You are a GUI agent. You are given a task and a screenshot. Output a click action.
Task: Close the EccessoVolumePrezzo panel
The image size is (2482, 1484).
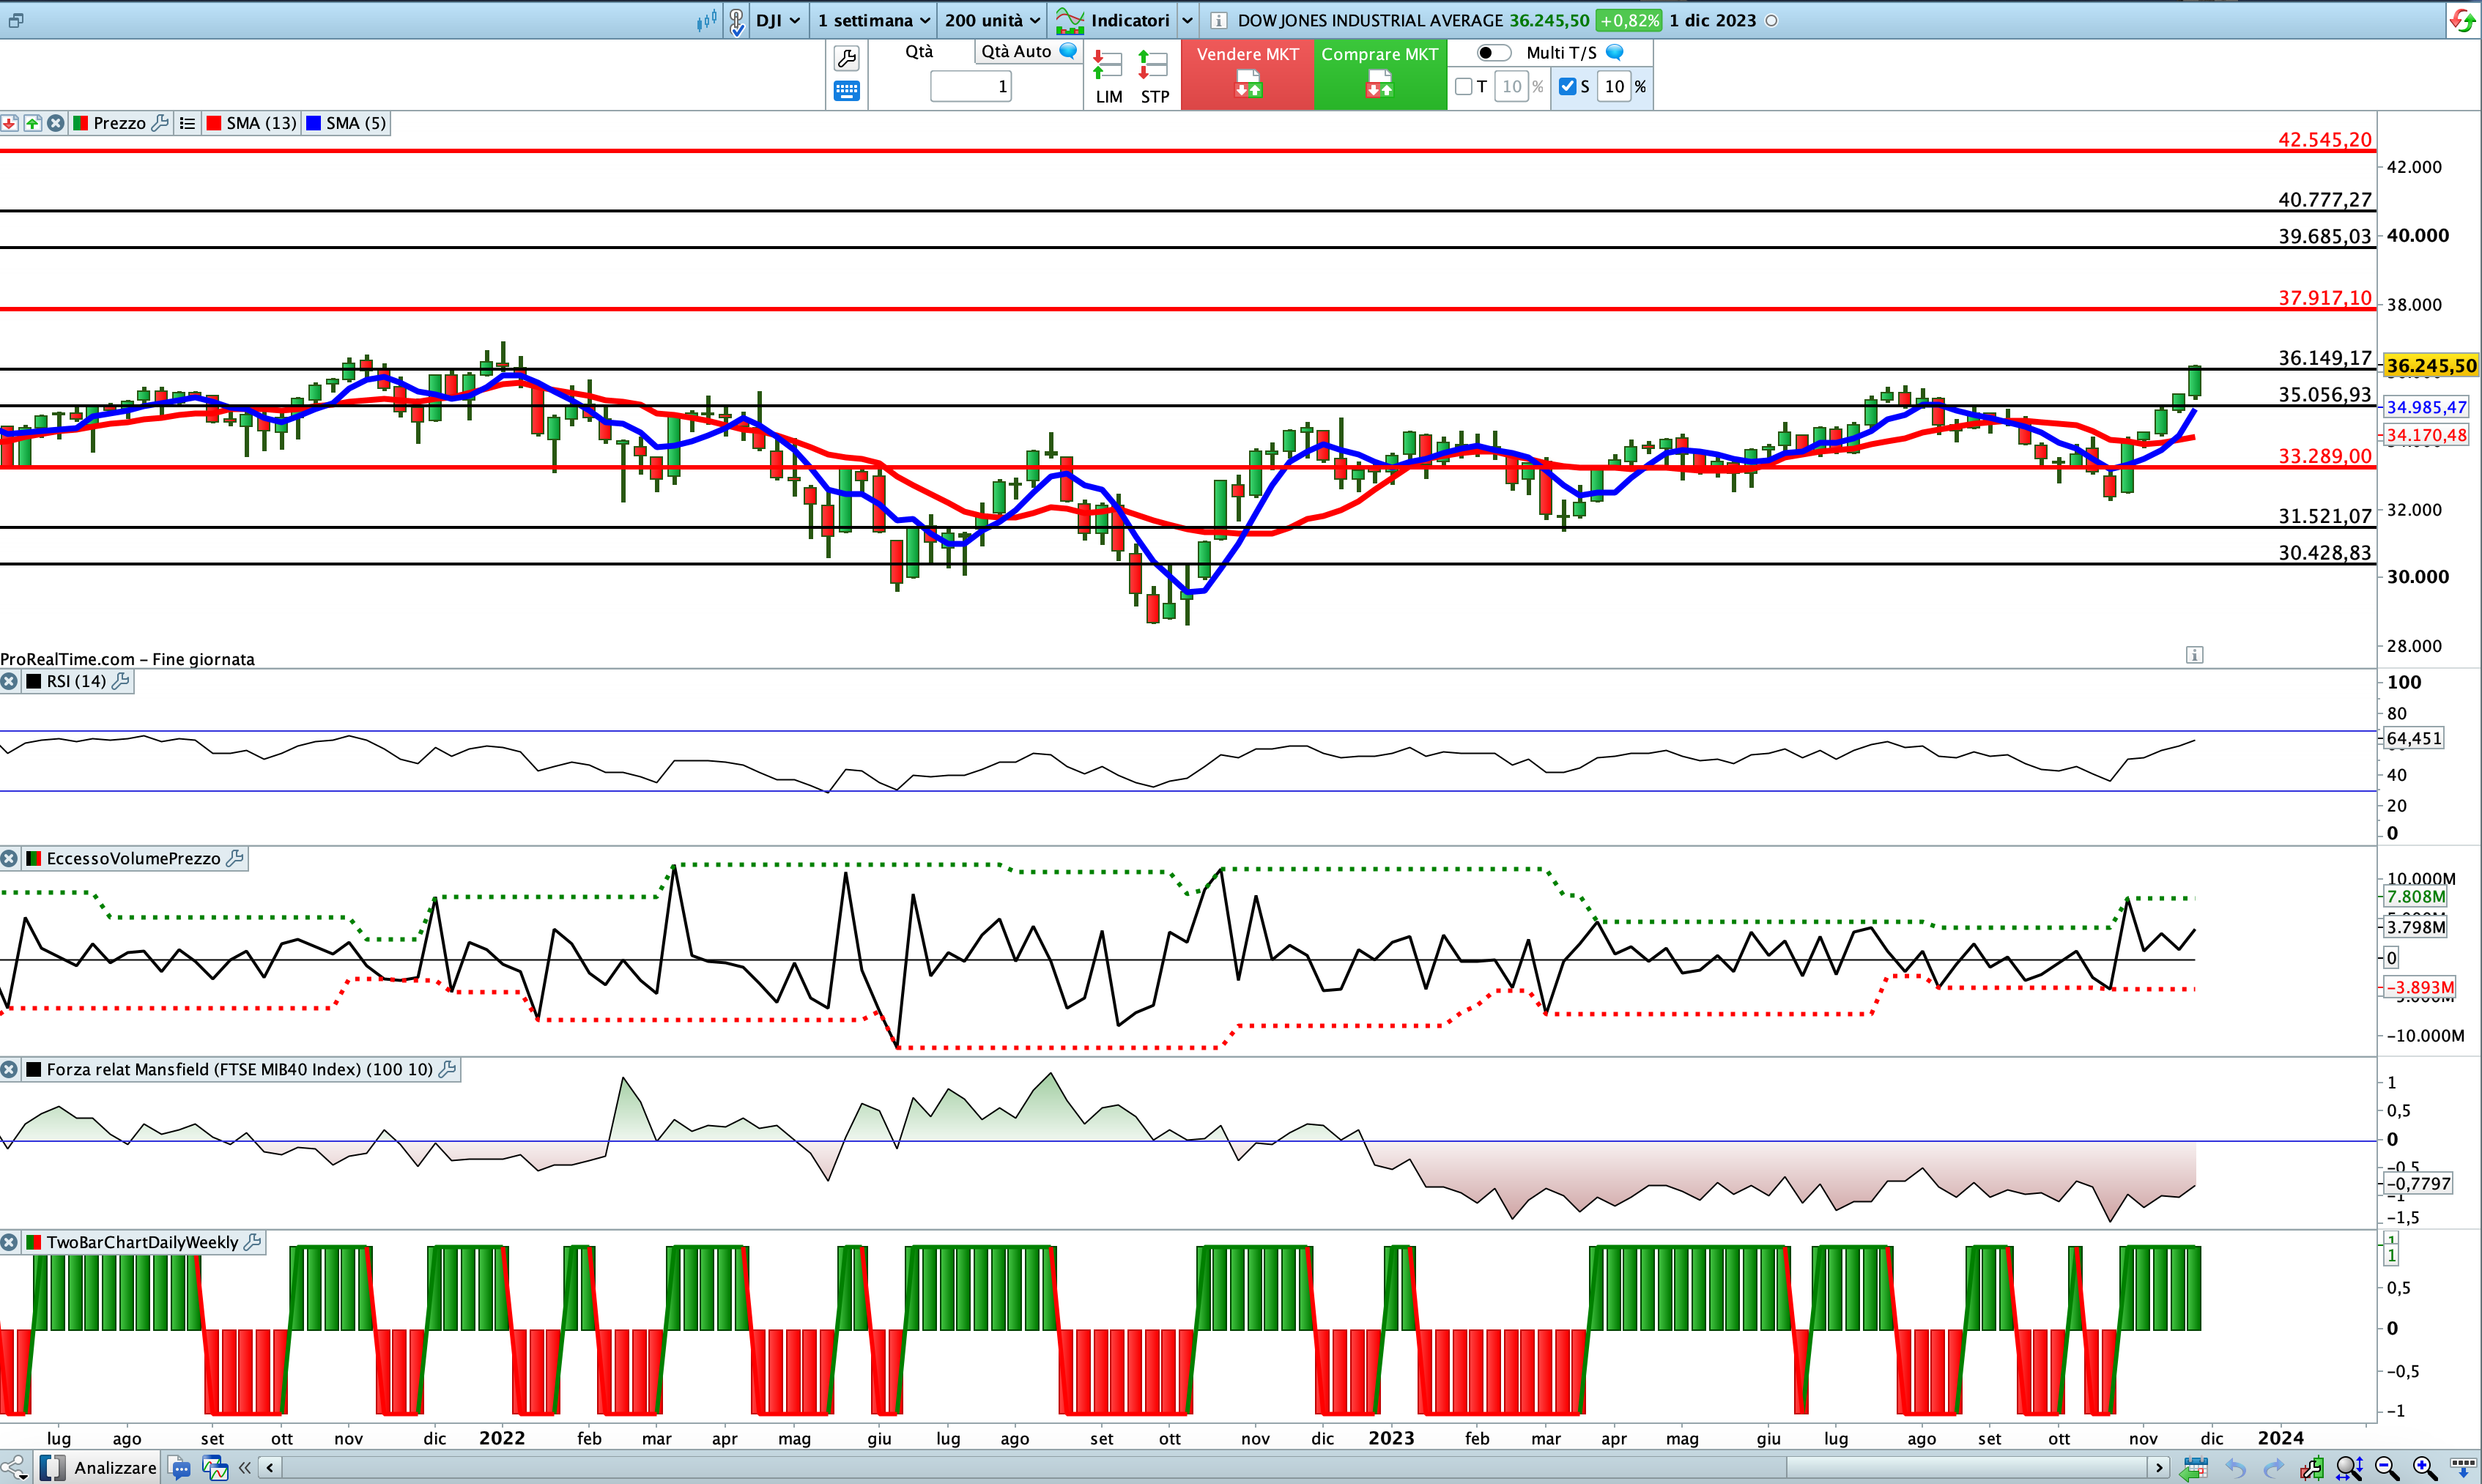click(9, 858)
